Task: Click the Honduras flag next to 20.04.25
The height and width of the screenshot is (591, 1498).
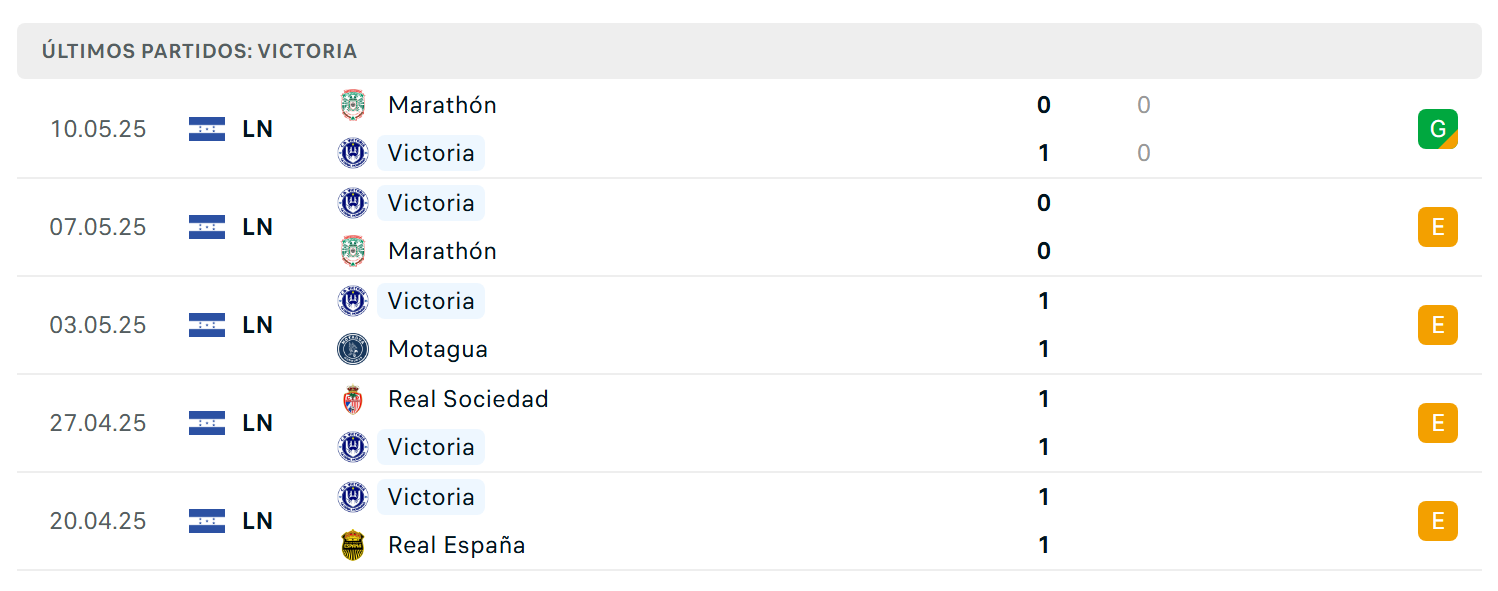Action: point(207,521)
